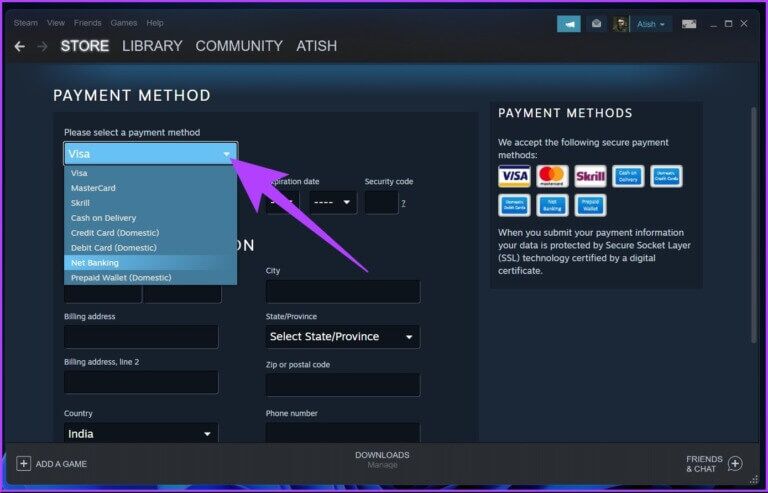
Task: Open the Help menu
Action: click(155, 23)
